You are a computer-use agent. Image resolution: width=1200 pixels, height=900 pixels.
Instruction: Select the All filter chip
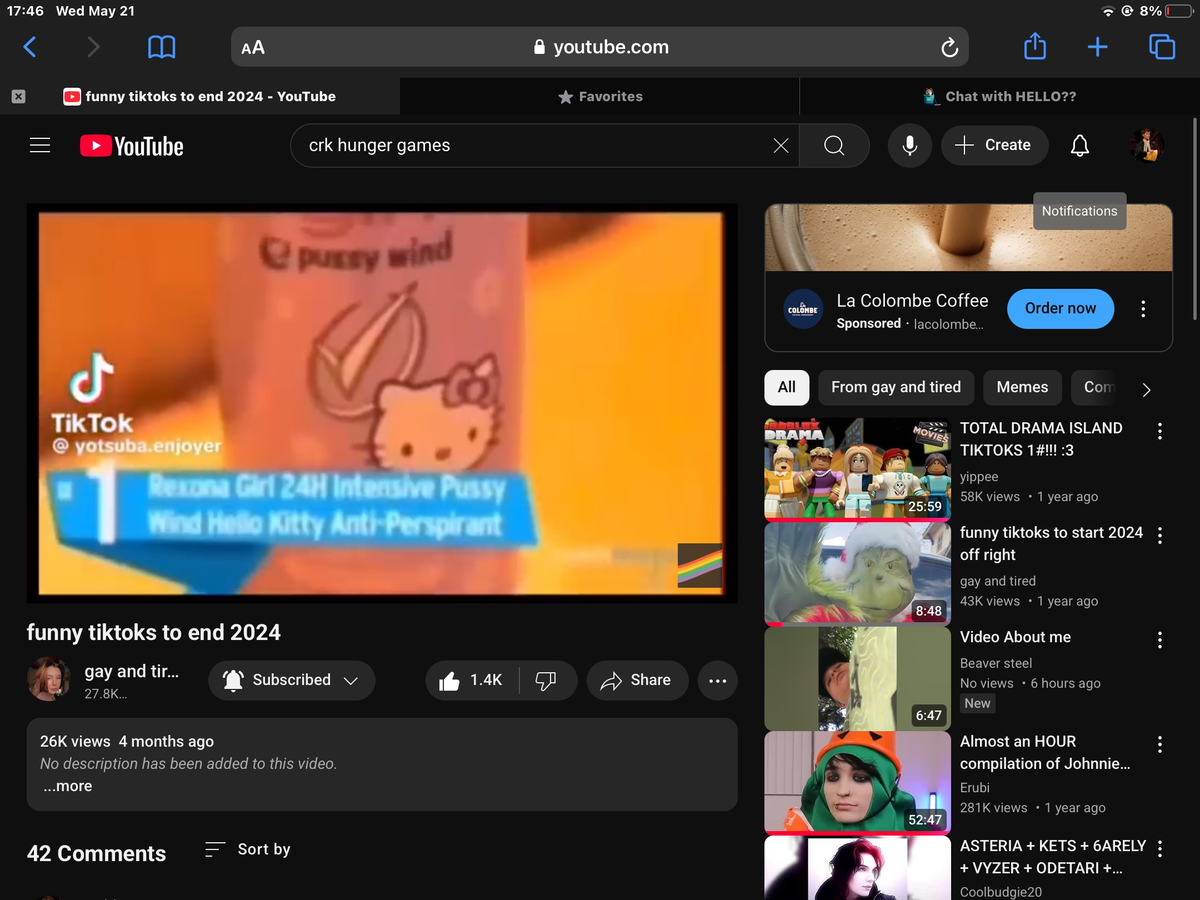(x=787, y=387)
